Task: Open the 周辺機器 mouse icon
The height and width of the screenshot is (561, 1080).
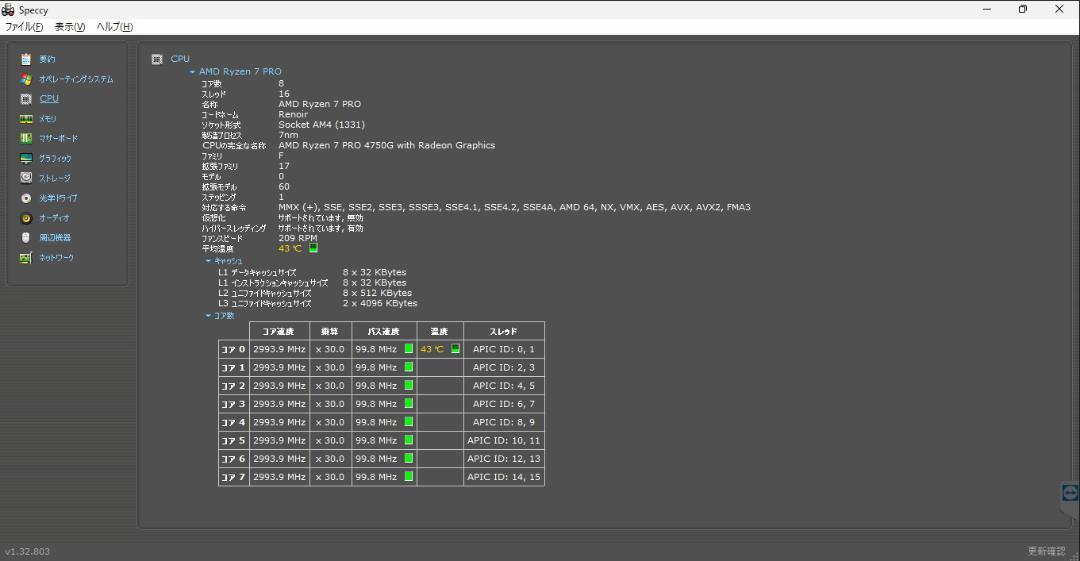Action: (26, 237)
